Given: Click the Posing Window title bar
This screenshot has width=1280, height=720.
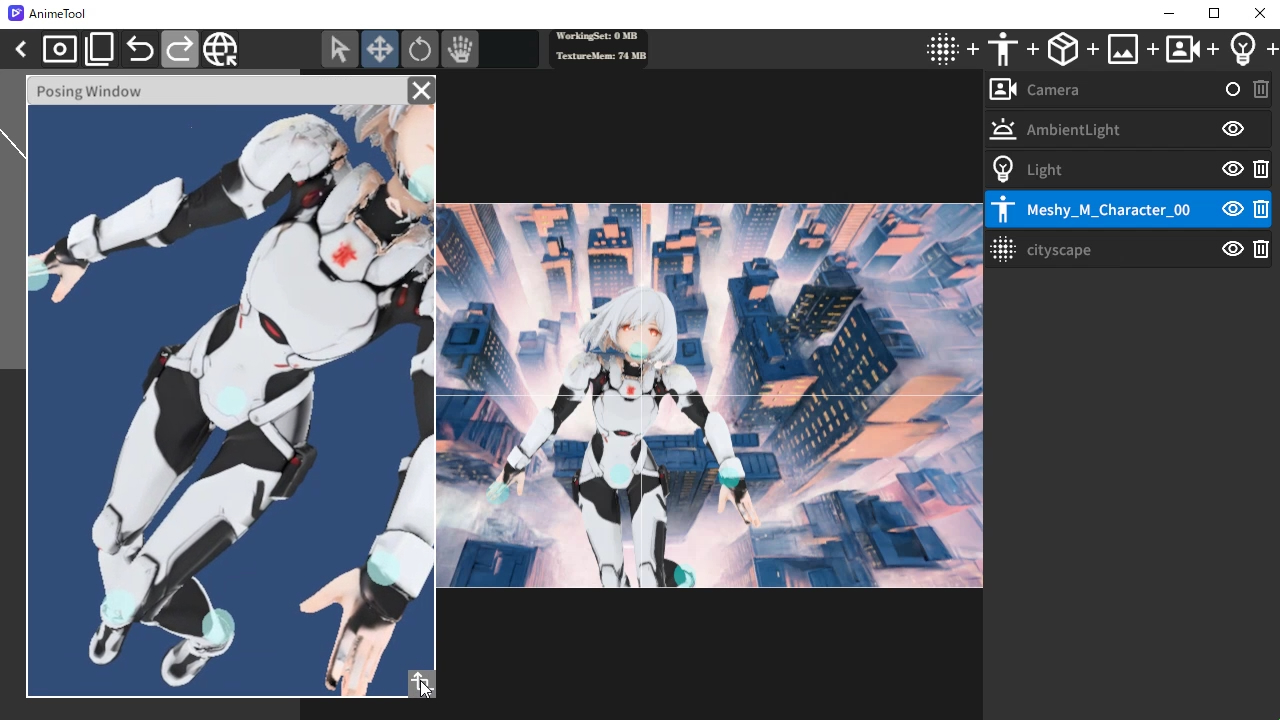Looking at the screenshot, I should pos(218,91).
